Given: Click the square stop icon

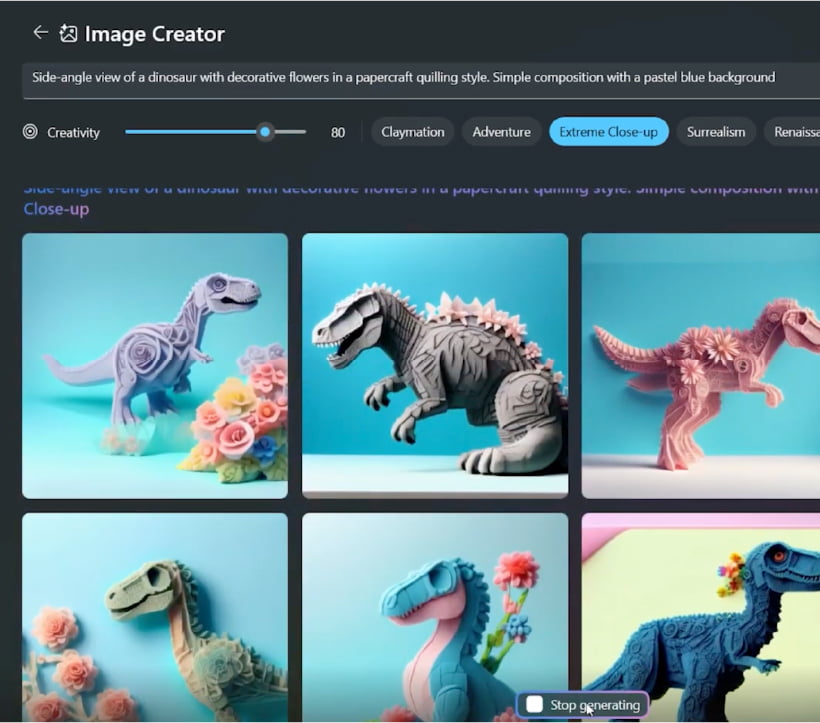Looking at the screenshot, I should [x=534, y=705].
